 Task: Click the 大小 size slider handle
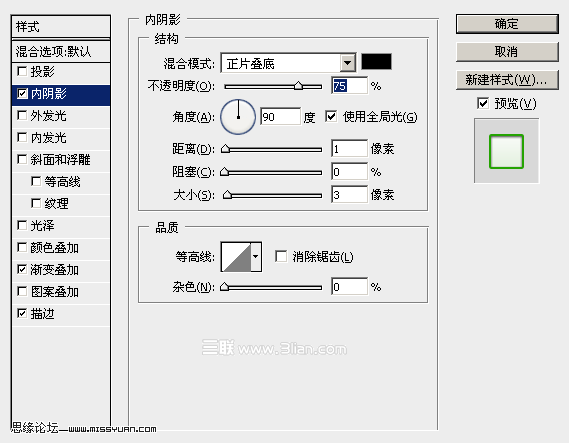228,195
